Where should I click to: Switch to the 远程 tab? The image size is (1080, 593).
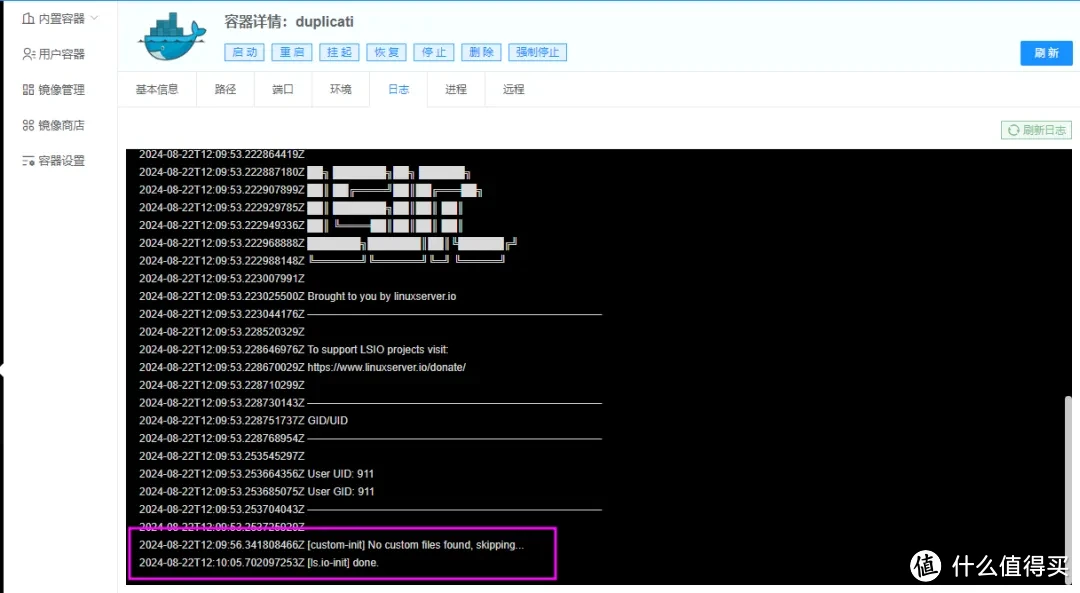pos(513,90)
